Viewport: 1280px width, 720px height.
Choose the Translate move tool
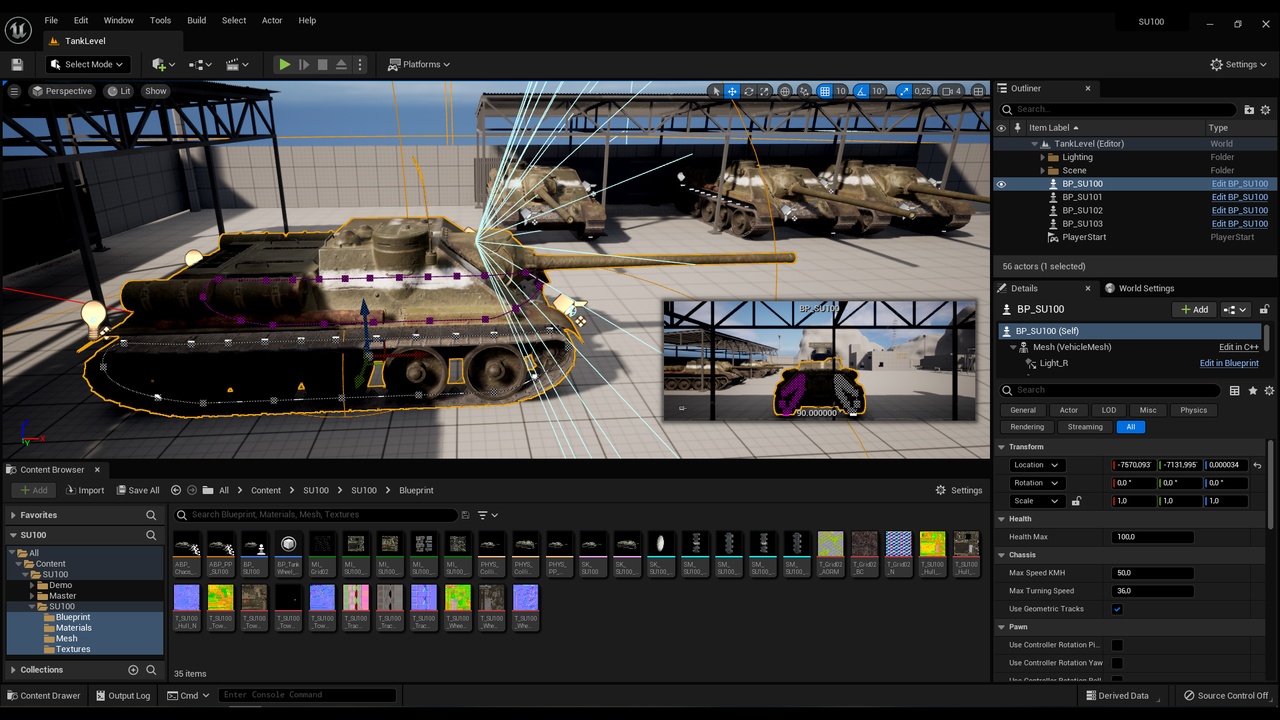point(732,91)
